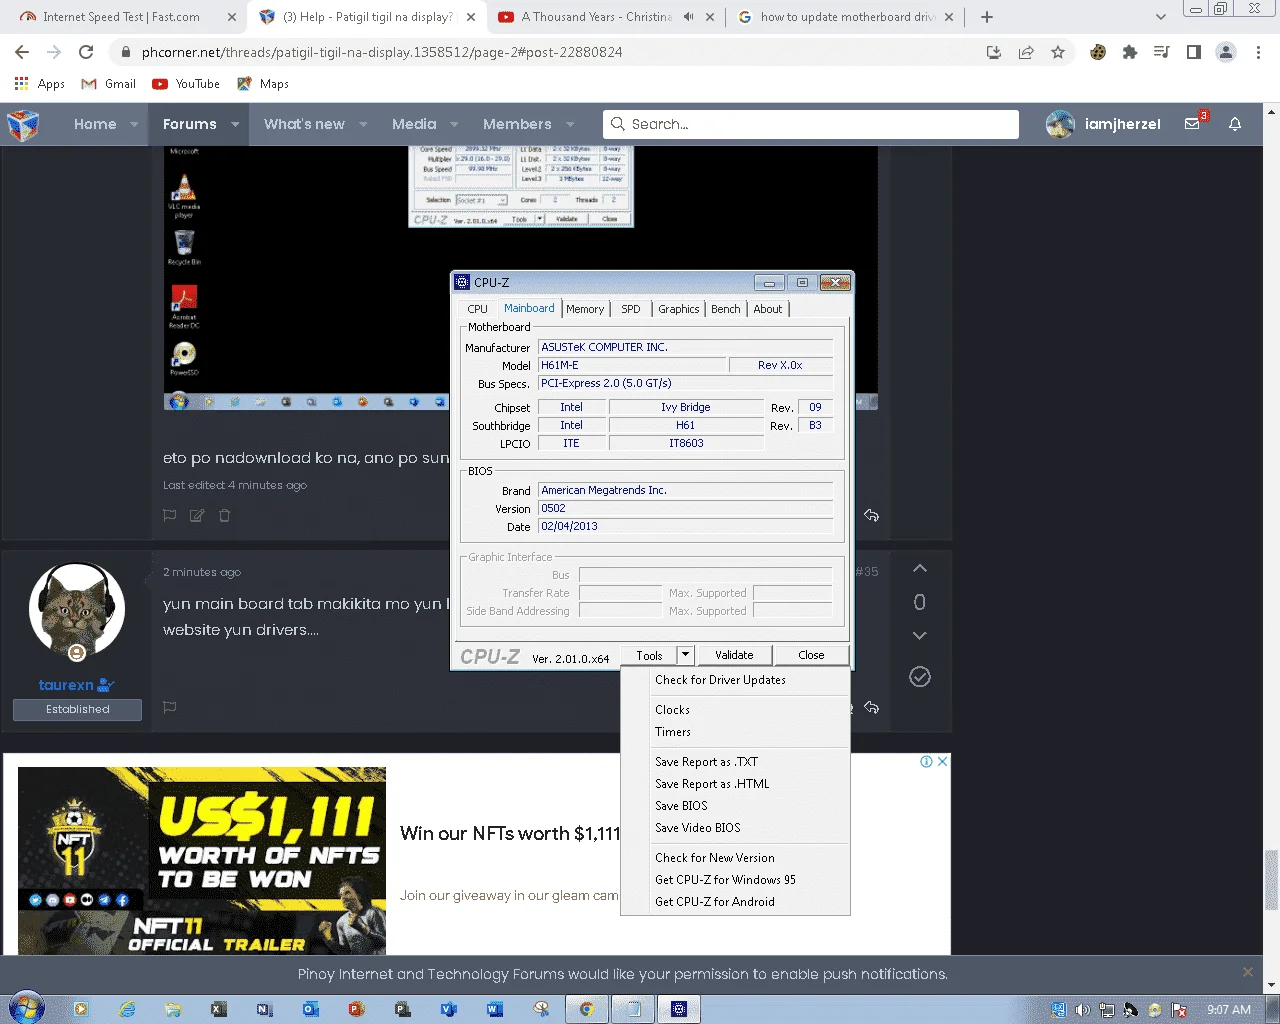Viewport: 1280px width, 1024px height.
Task: Switch to Memory tab in CPU-Z
Action: pyautogui.click(x=585, y=309)
